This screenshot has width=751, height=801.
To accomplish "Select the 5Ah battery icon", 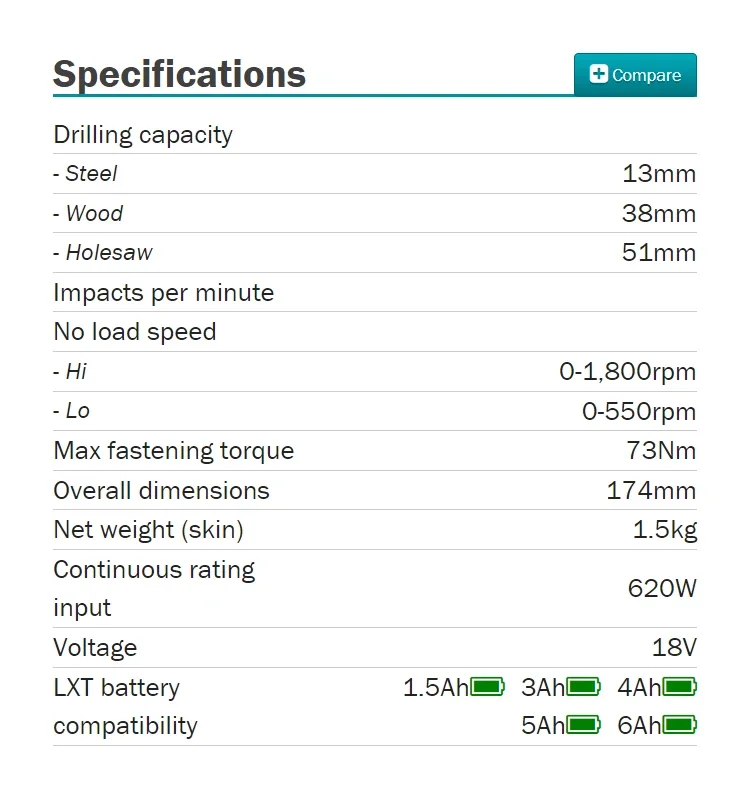I will click(x=583, y=724).
